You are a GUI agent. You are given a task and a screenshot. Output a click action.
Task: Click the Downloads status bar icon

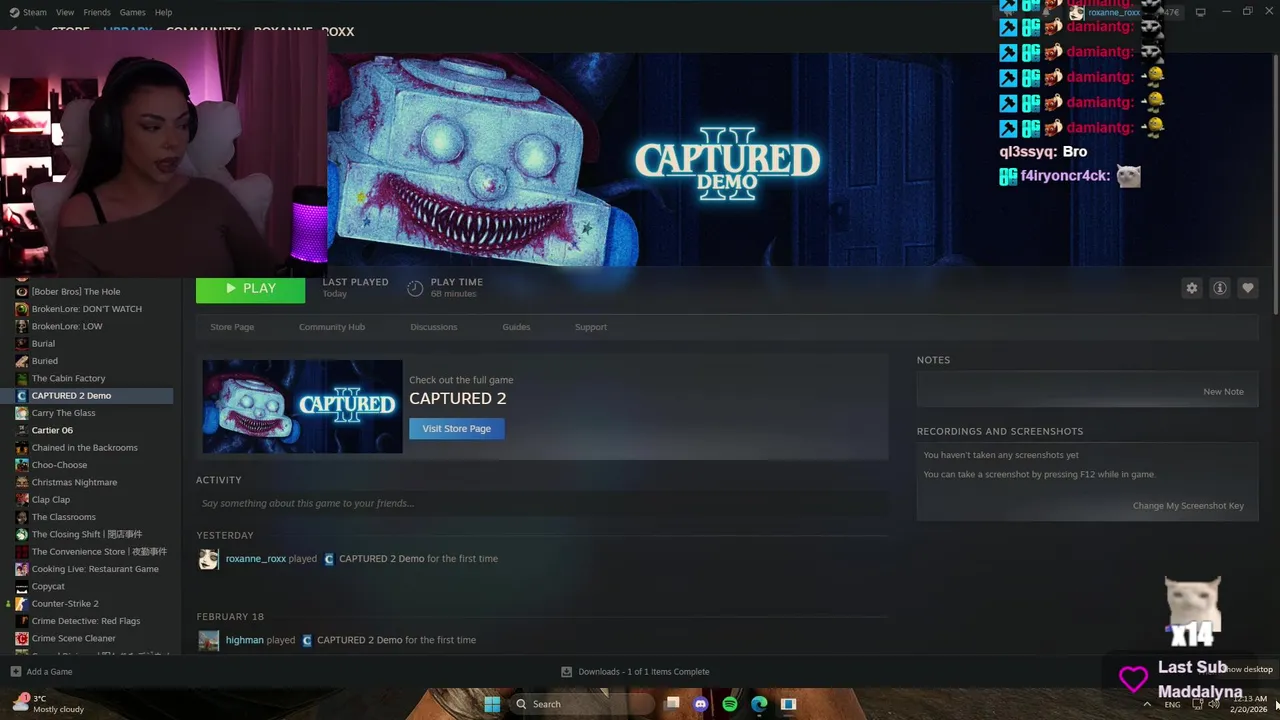pos(566,672)
